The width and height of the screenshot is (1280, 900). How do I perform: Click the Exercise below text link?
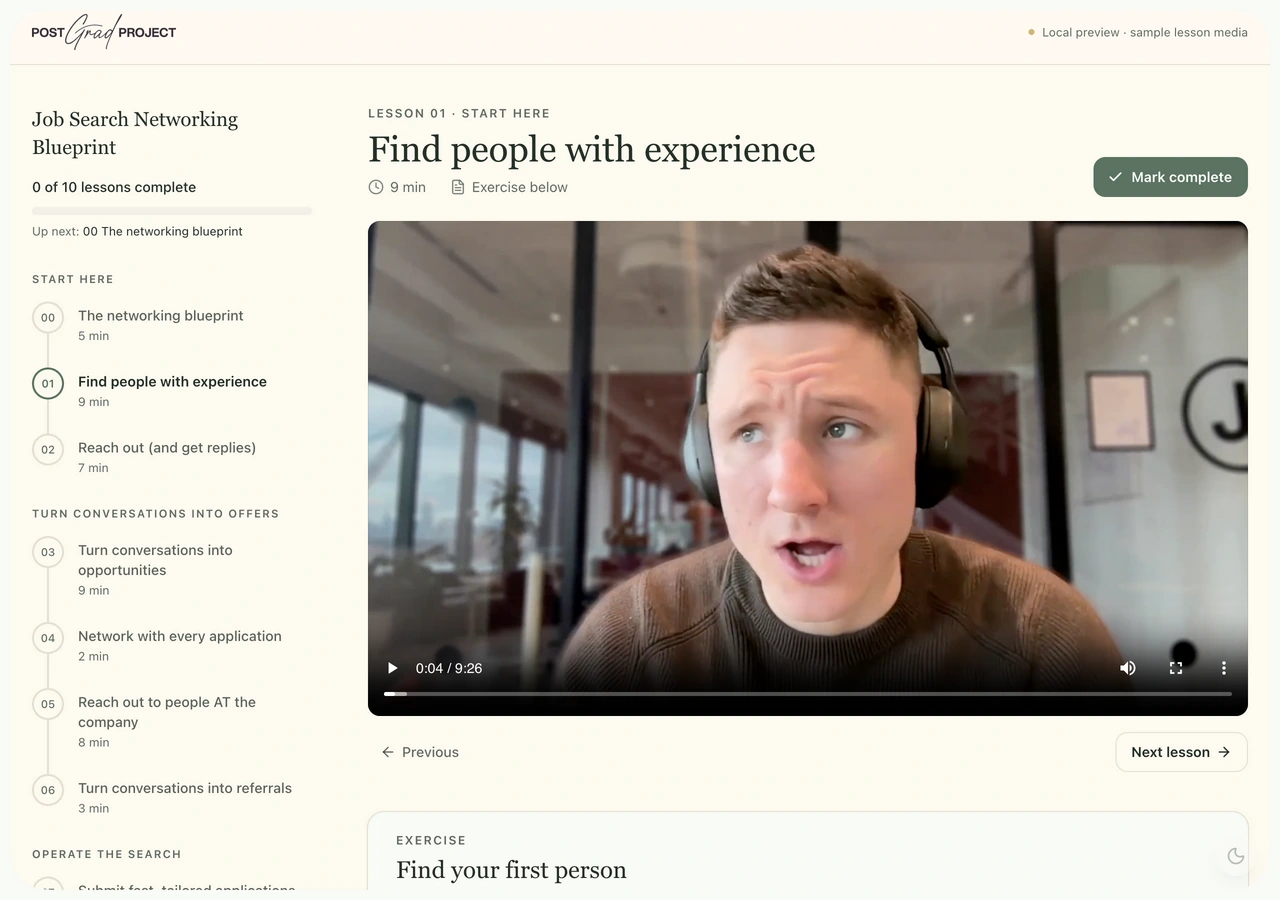(520, 187)
